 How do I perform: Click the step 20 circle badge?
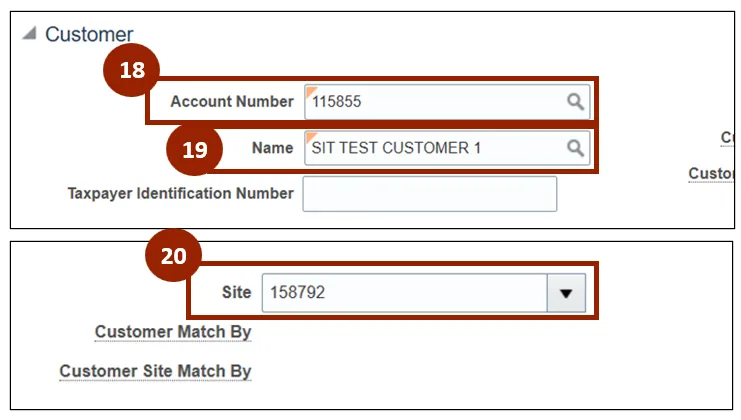(173, 256)
